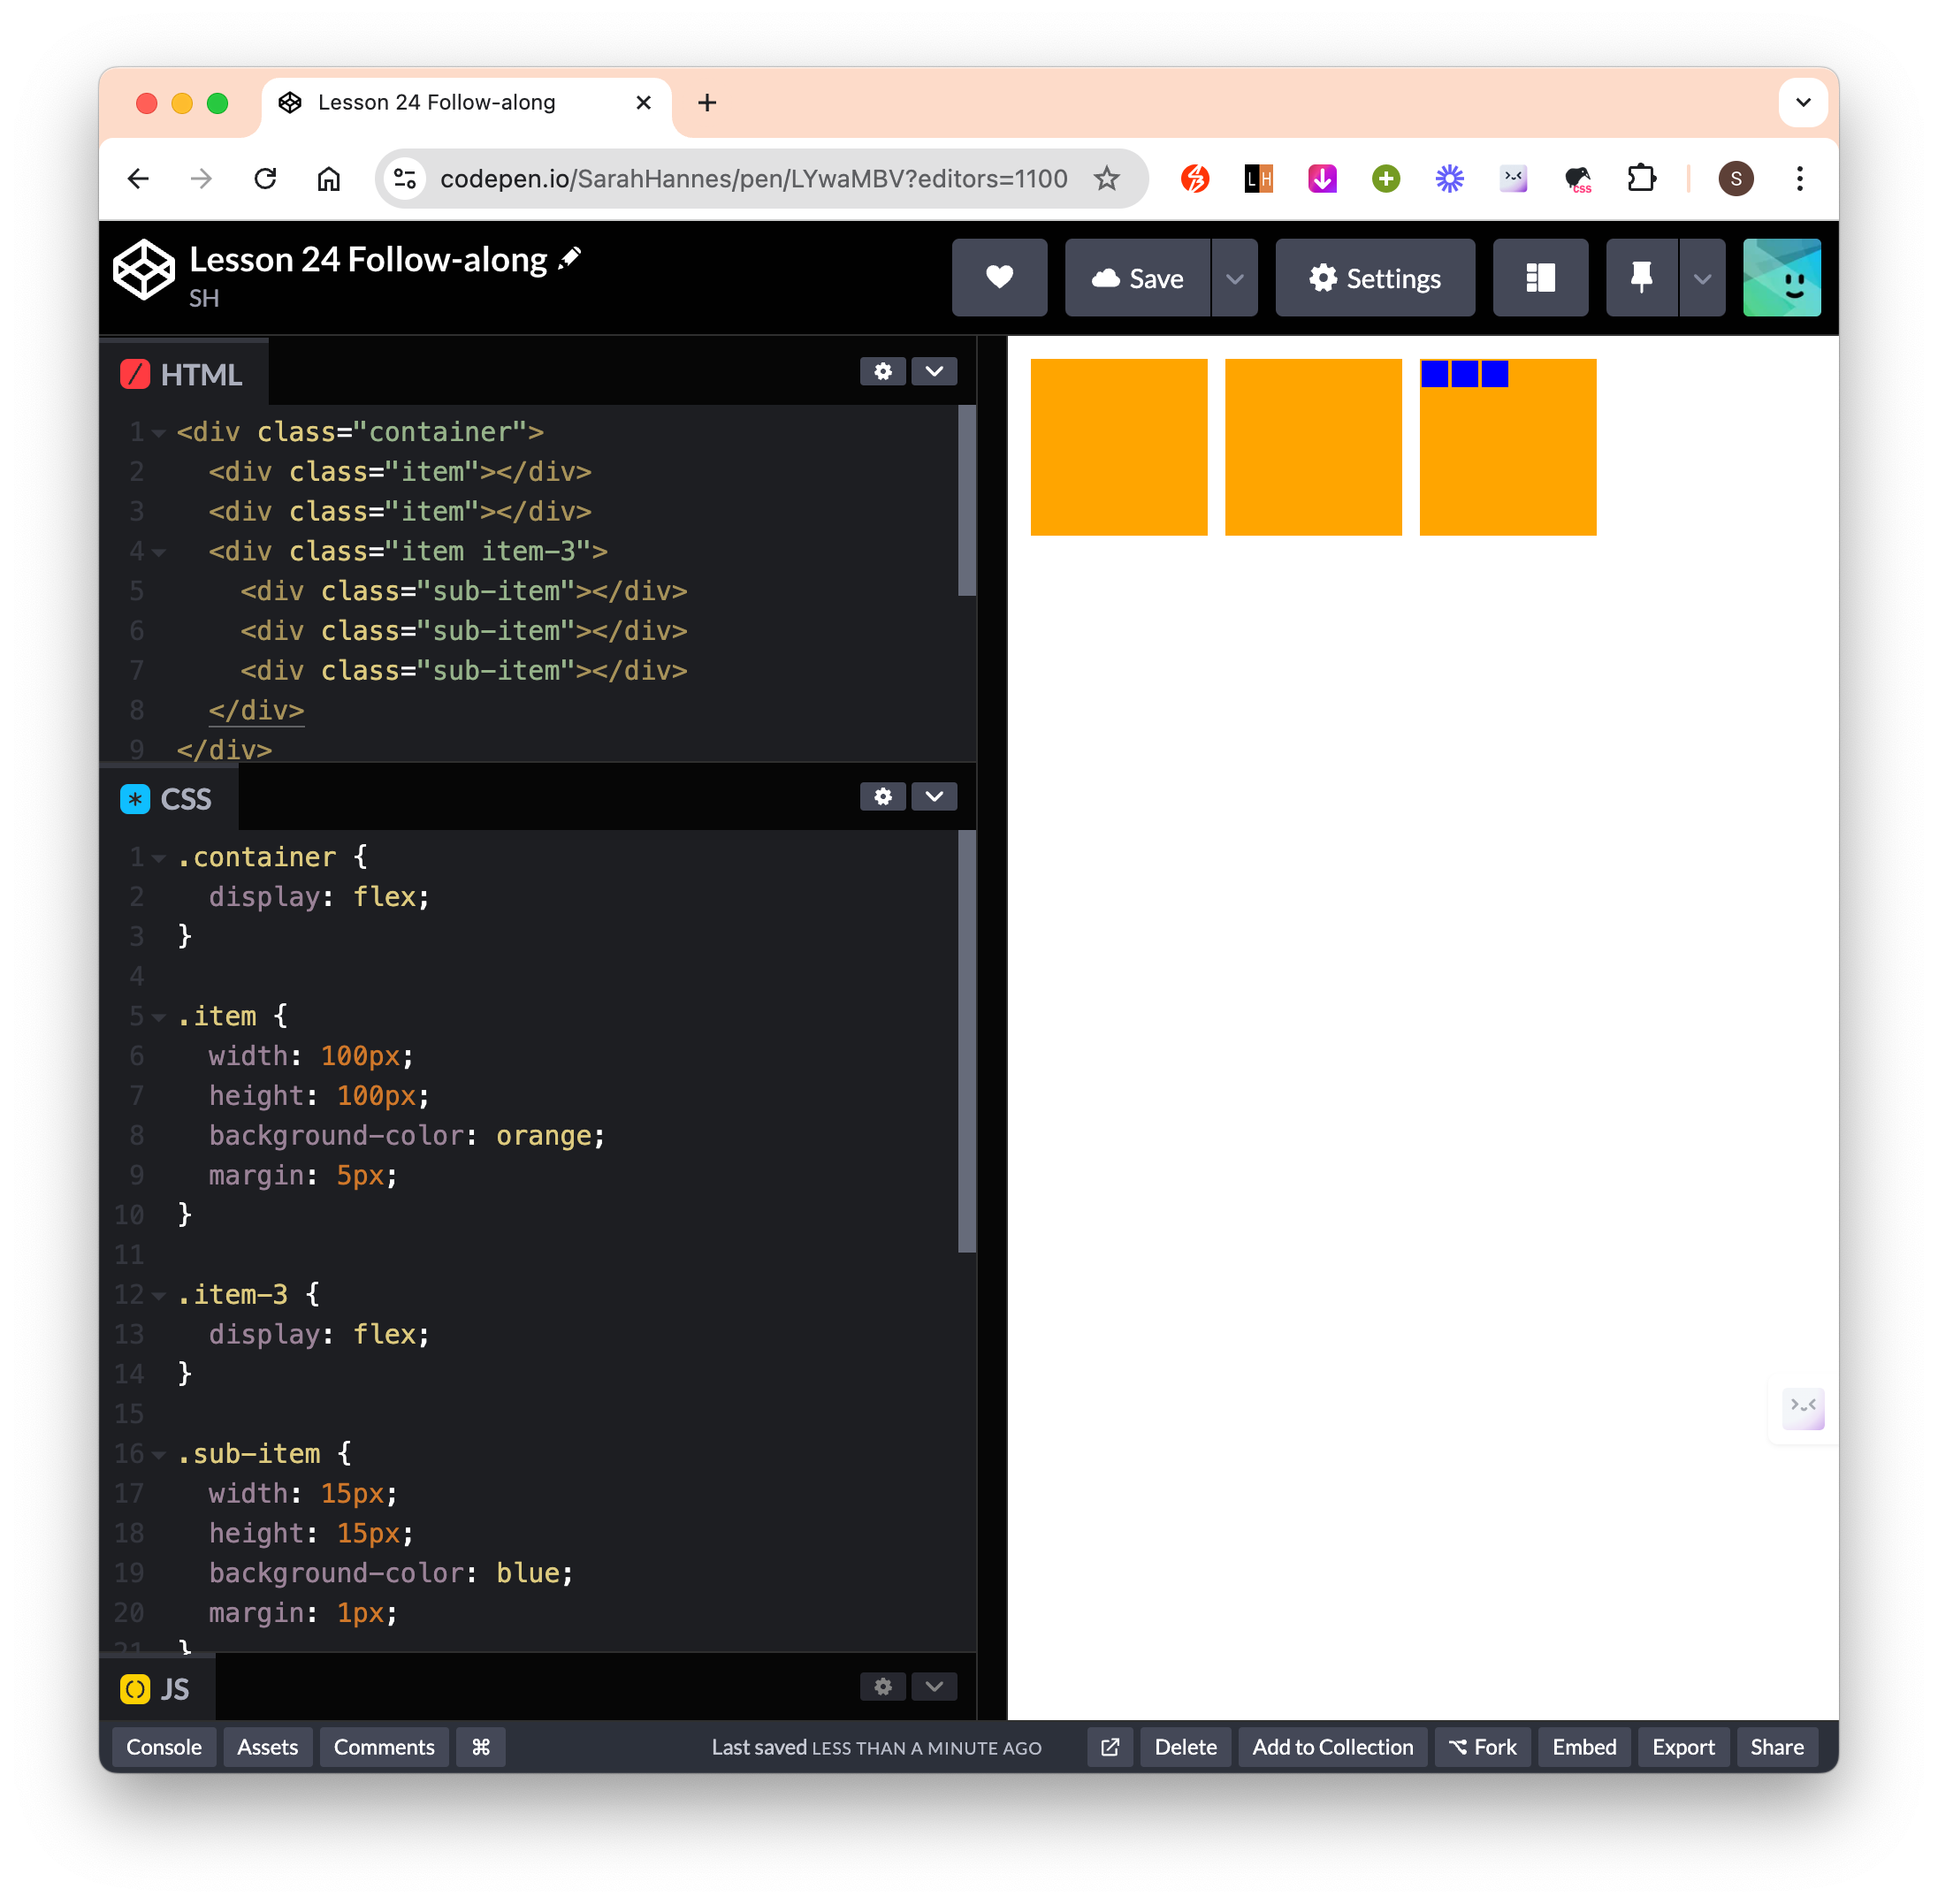This screenshot has width=1938, height=1904.
Task: Select the HTML editor tab
Action: pyautogui.click(x=184, y=374)
